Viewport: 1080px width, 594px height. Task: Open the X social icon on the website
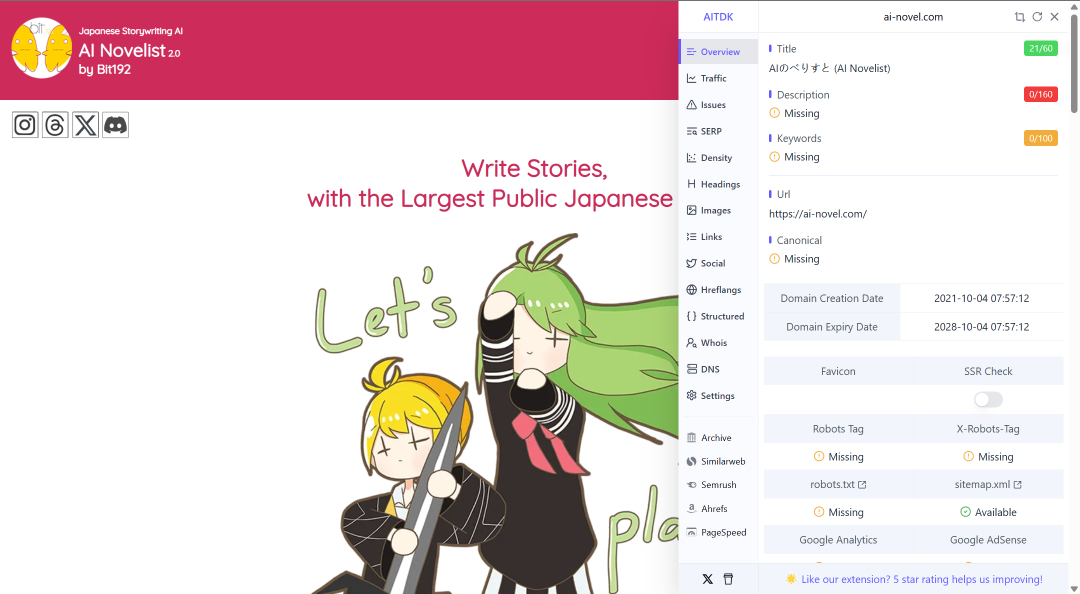85,125
